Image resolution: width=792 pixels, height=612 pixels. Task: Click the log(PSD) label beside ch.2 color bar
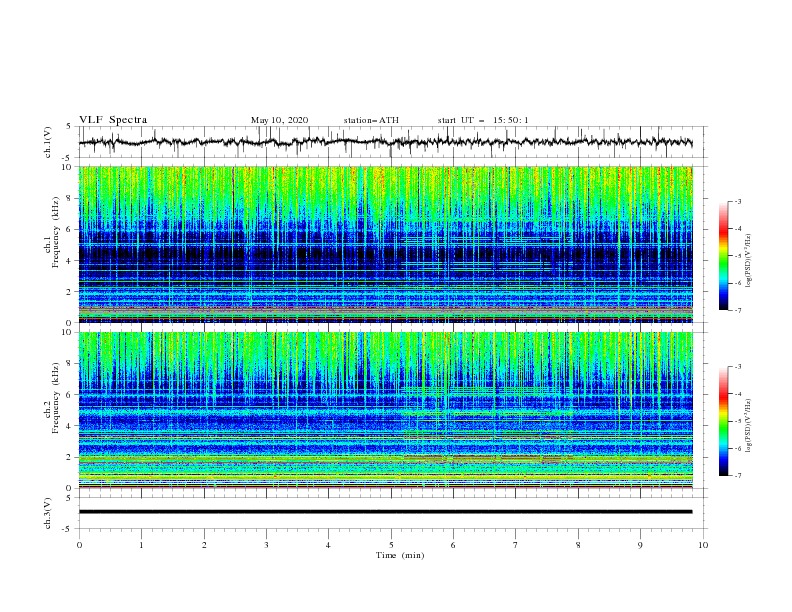(748, 426)
